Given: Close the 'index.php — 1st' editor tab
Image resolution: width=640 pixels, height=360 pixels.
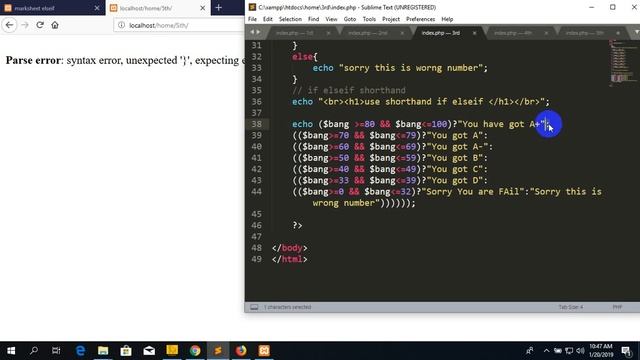Looking at the screenshot, I should [x=328, y=33].
